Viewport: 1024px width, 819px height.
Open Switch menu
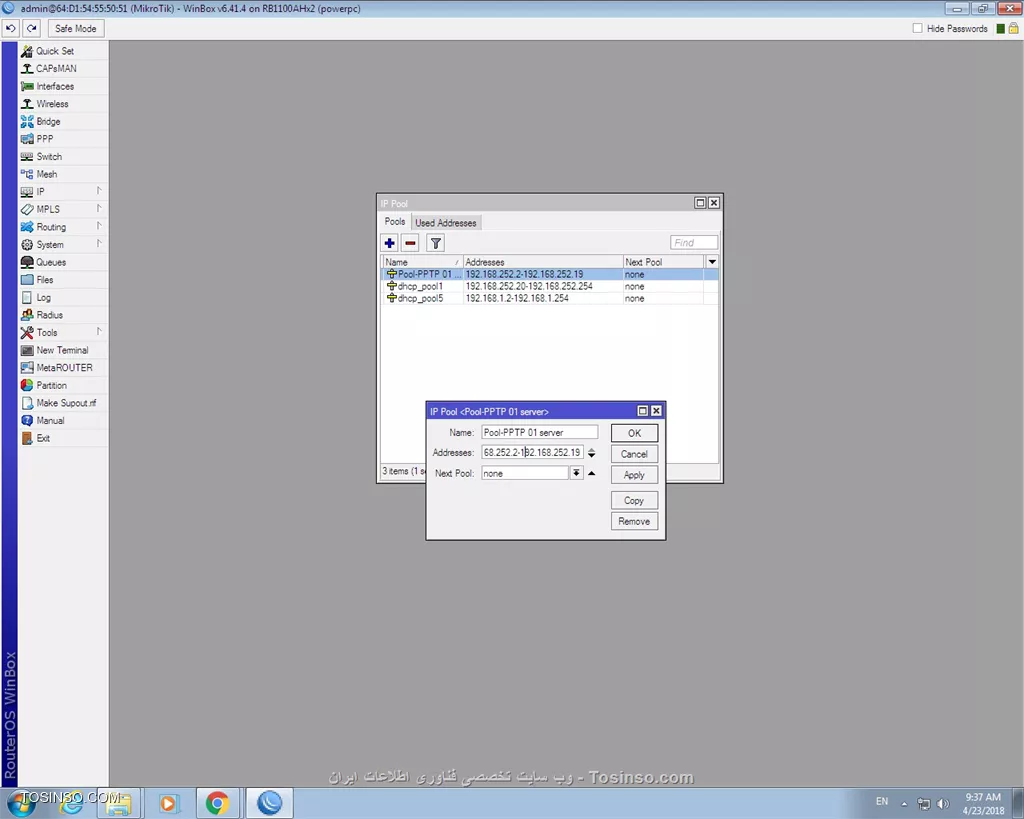point(49,157)
